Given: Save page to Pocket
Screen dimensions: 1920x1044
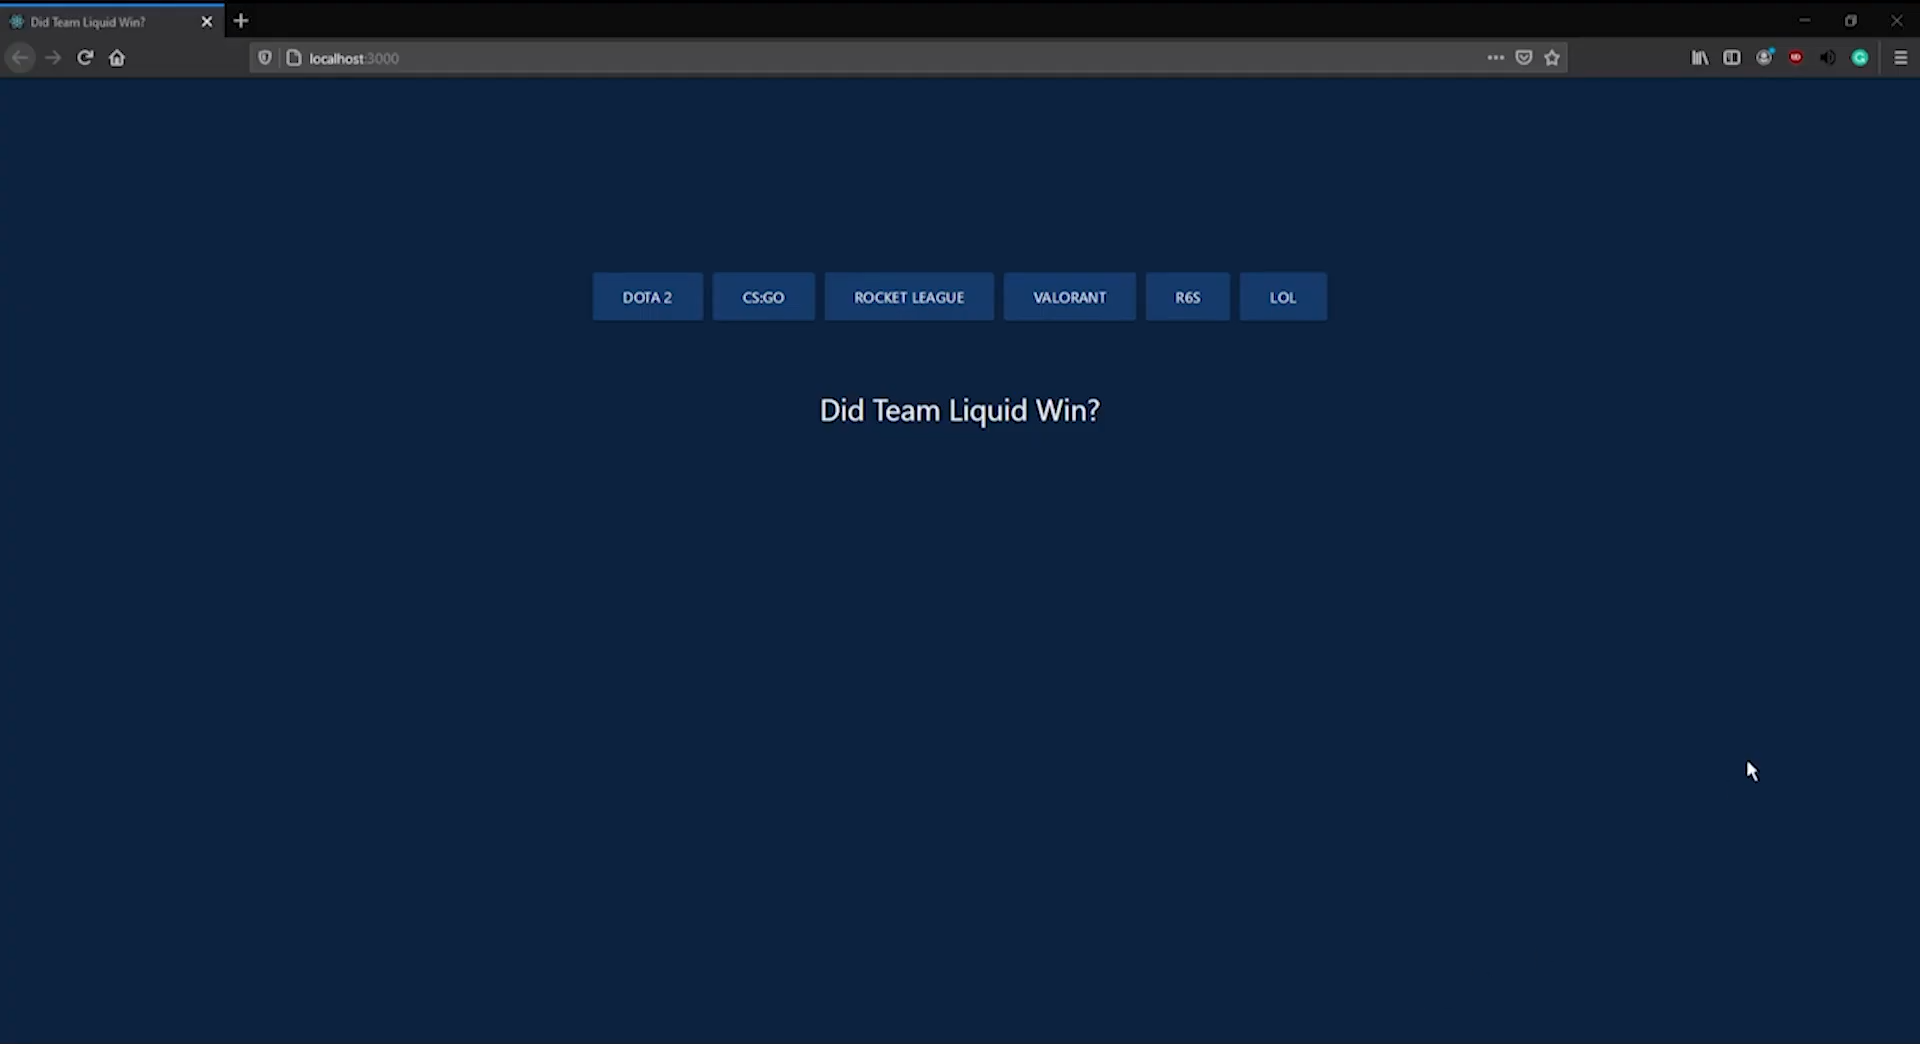Looking at the screenshot, I should pyautogui.click(x=1524, y=58).
